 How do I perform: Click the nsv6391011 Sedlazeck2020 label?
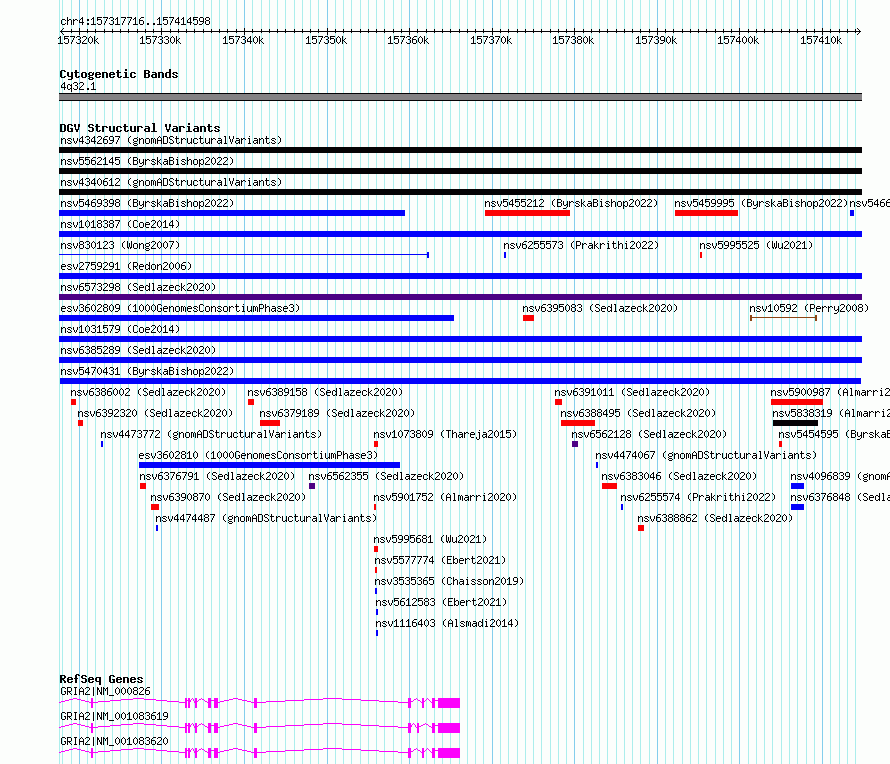pyautogui.click(x=632, y=392)
